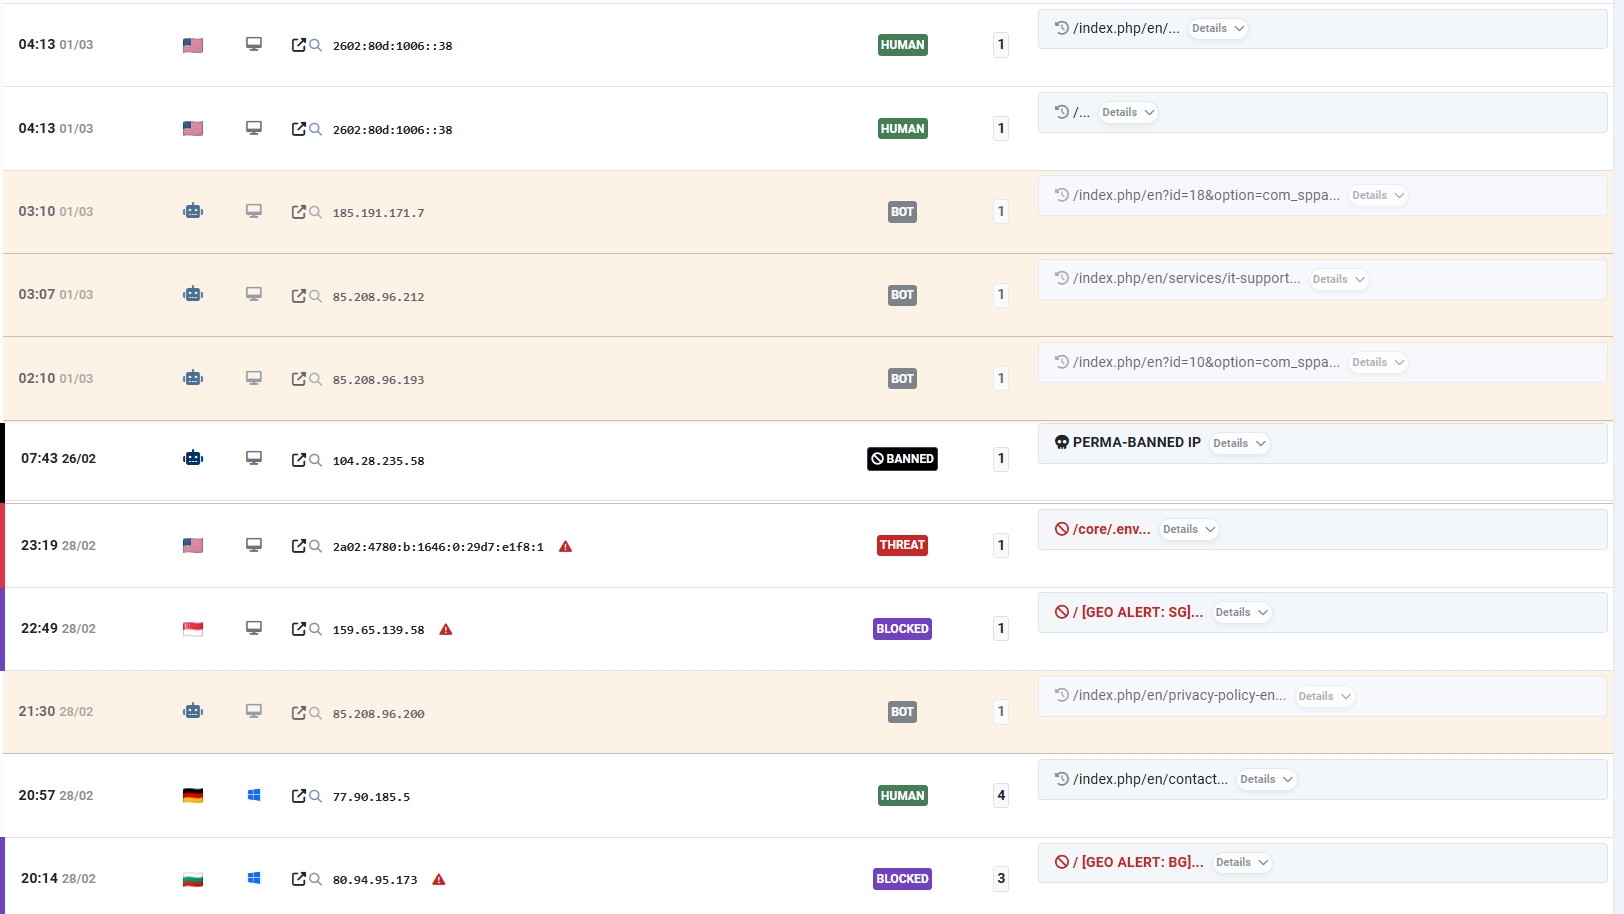The width and height of the screenshot is (1624, 914).
Task: Click the /index.php/en/privacy-policy-en link
Action: tap(1179, 695)
